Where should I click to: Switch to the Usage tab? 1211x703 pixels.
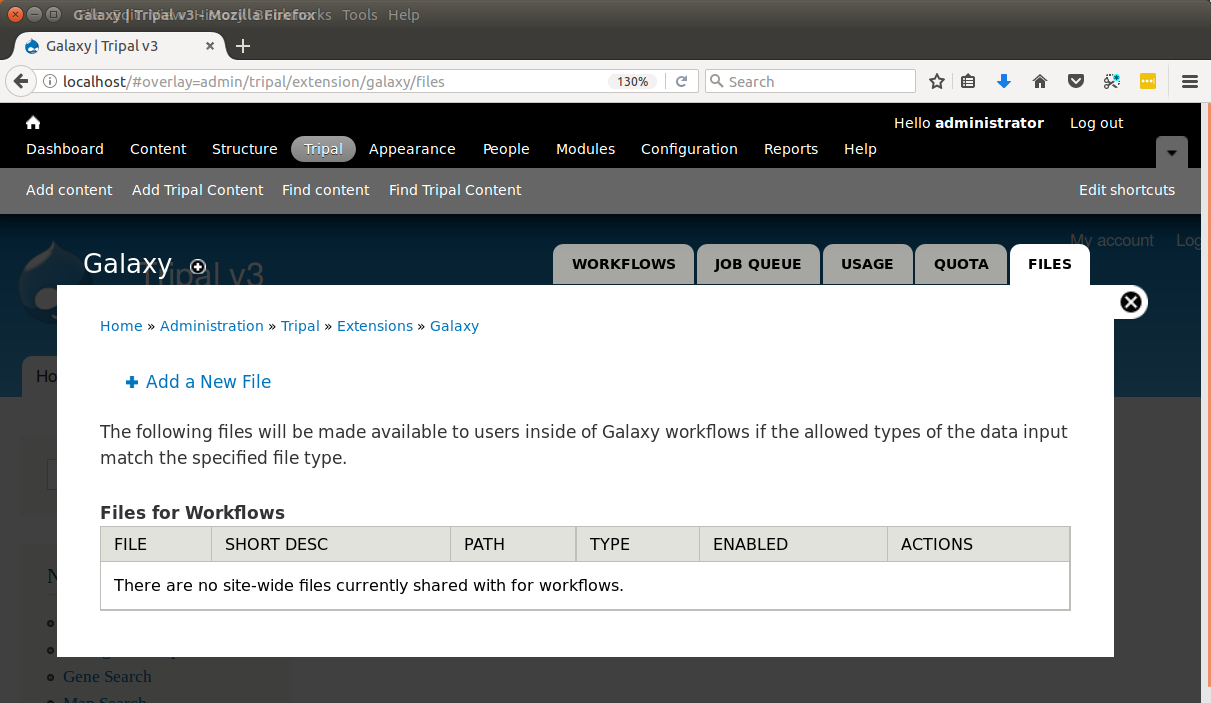[867, 265]
